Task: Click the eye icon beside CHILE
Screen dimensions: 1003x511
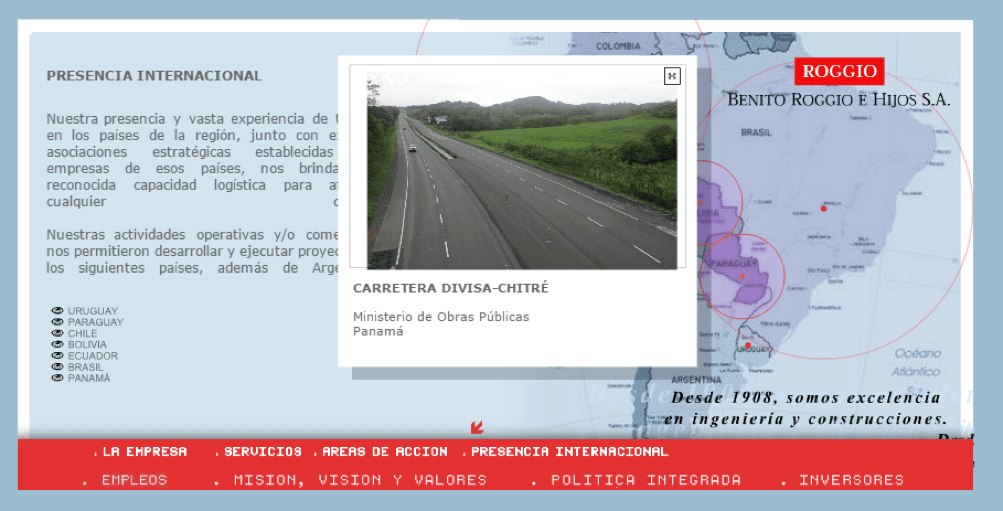Action: click(x=58, y=333)
